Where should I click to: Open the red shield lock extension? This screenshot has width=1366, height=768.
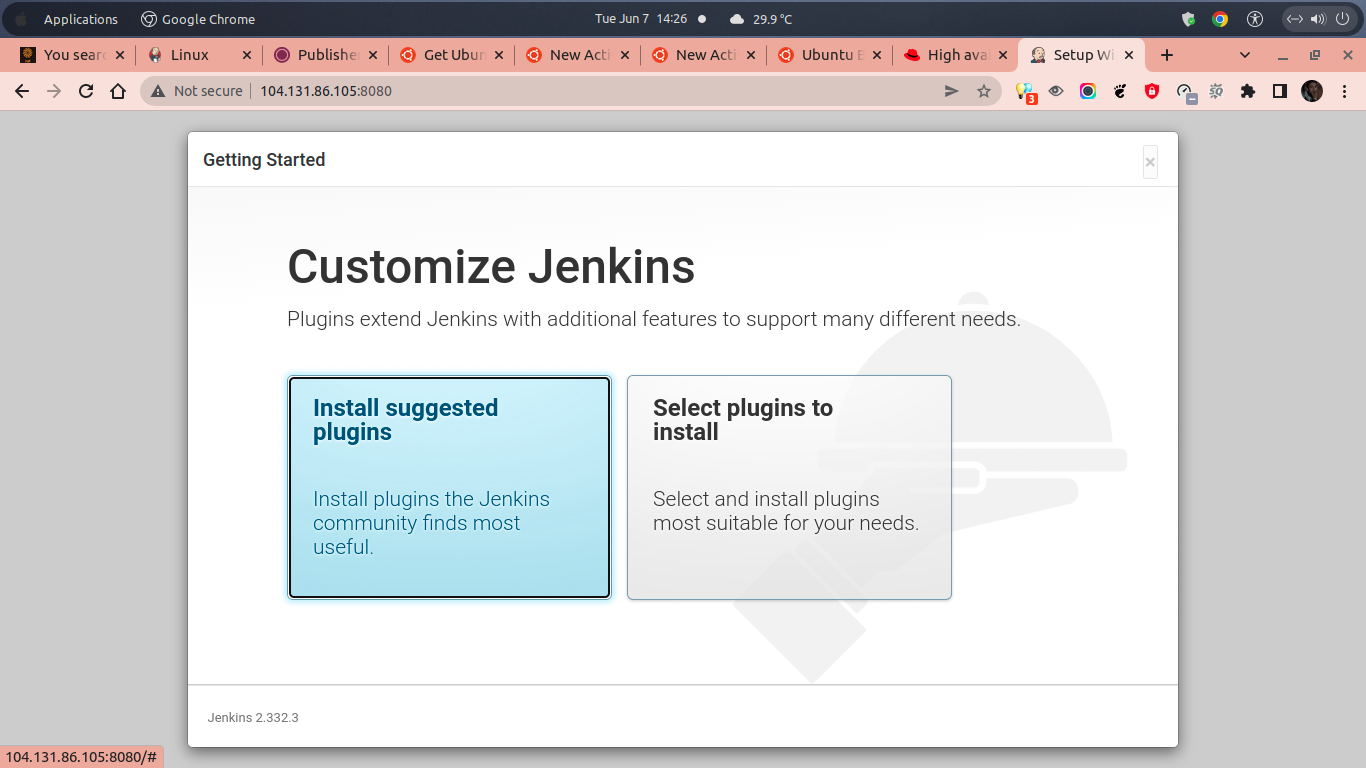tap(1152, 91)
